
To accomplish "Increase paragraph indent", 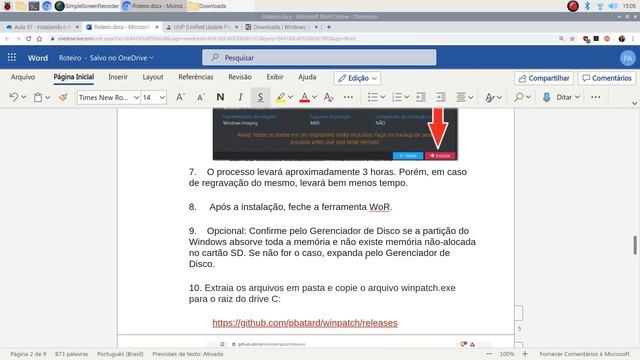I will [440, 97].
